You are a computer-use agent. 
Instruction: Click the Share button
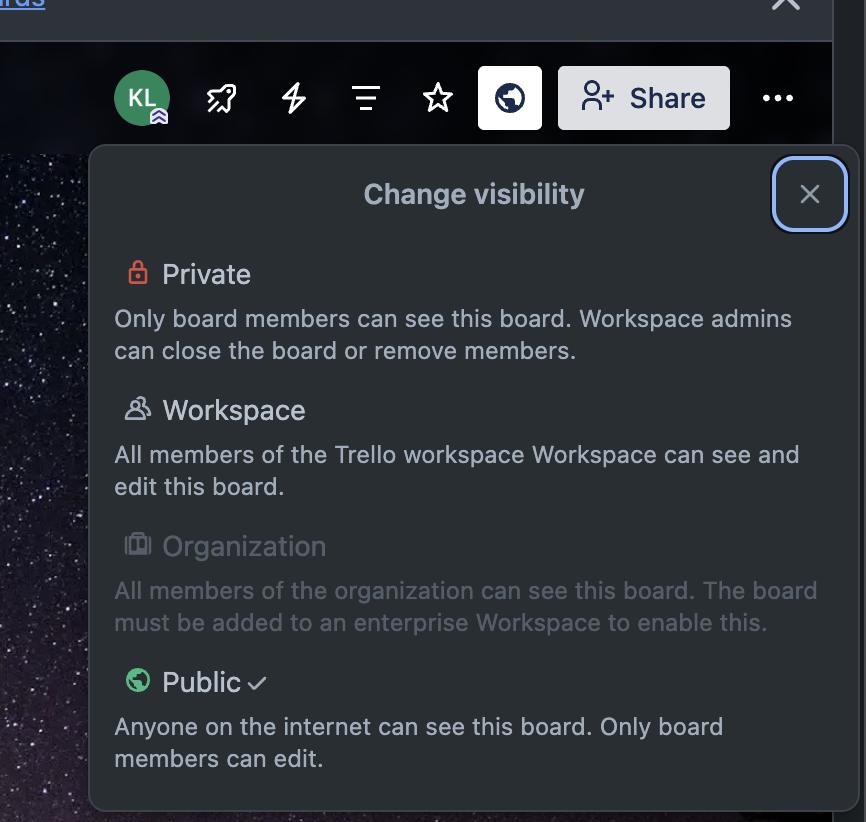click(643, 98)
